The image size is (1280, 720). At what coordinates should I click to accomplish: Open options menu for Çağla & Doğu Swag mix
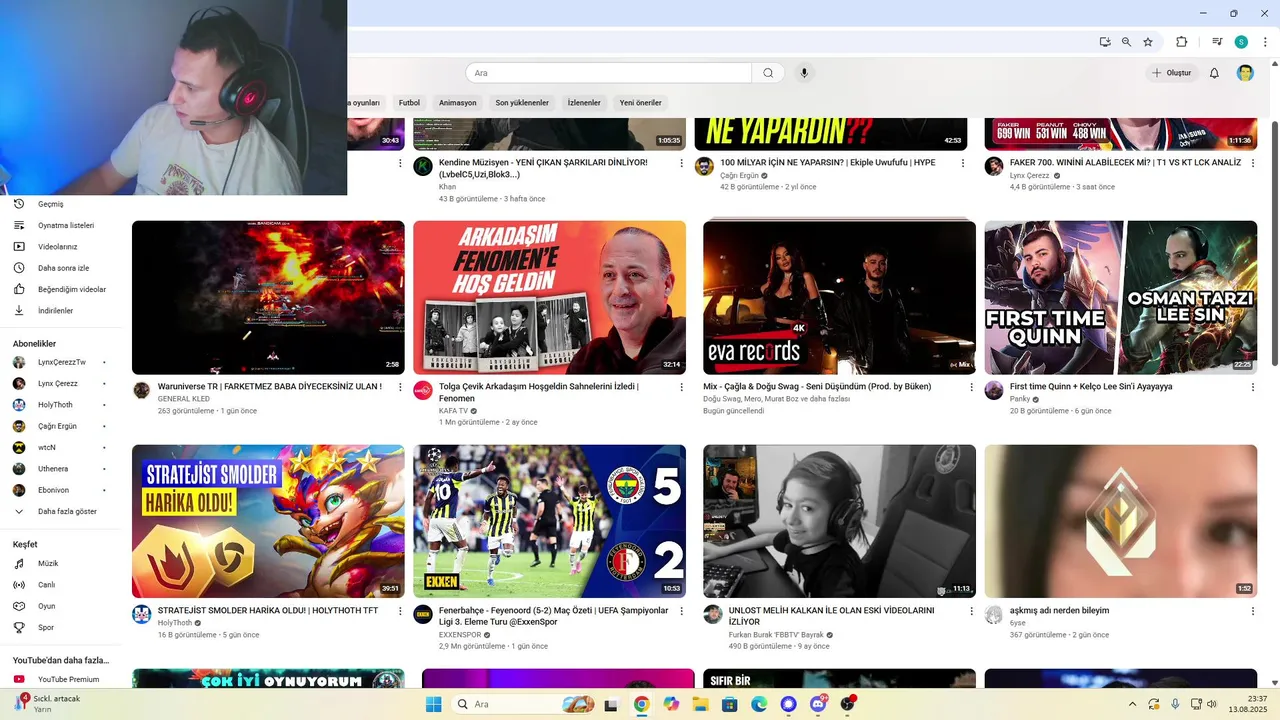coord(970,387)
